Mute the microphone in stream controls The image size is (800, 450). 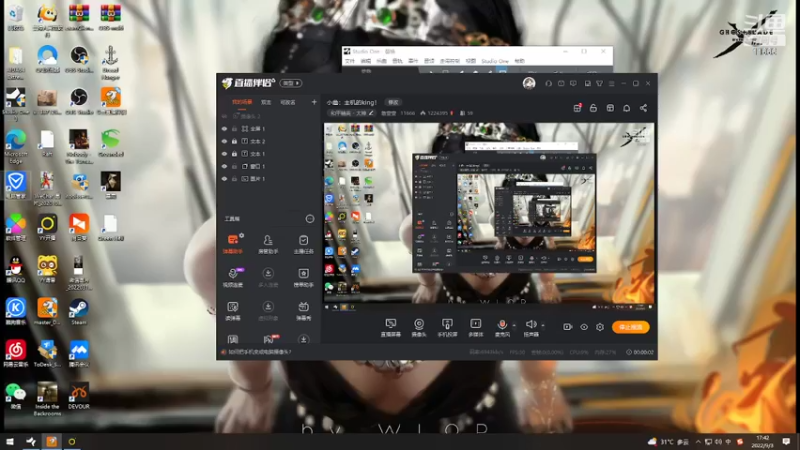[x=502, y=328]
